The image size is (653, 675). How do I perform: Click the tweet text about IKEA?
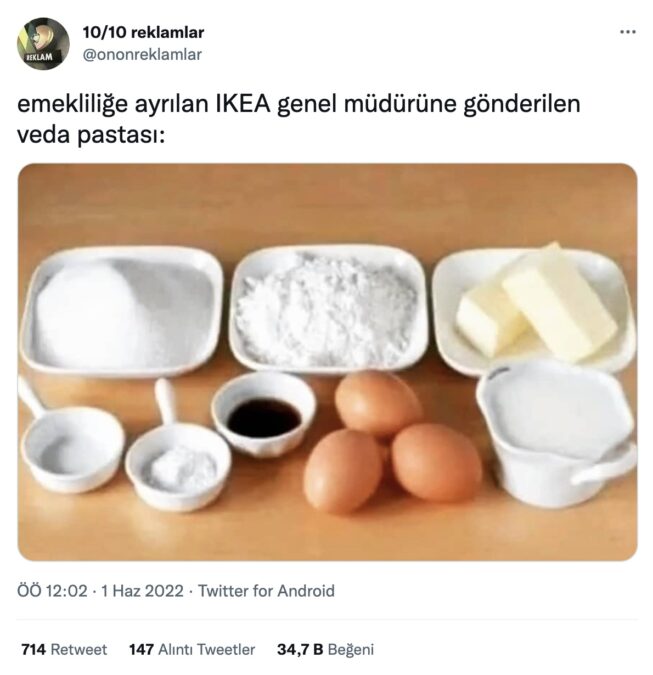tap(299, 119)
